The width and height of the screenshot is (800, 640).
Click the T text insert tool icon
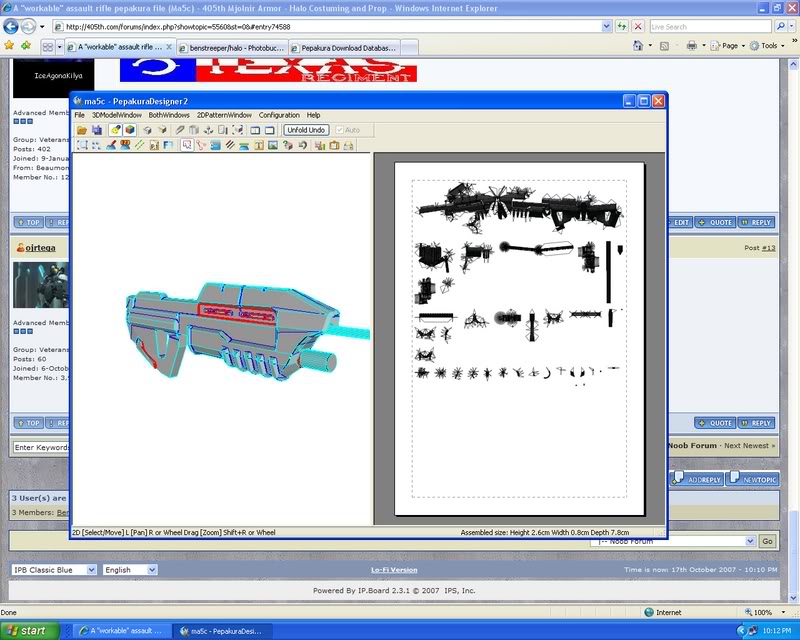(x=259, y=145)
